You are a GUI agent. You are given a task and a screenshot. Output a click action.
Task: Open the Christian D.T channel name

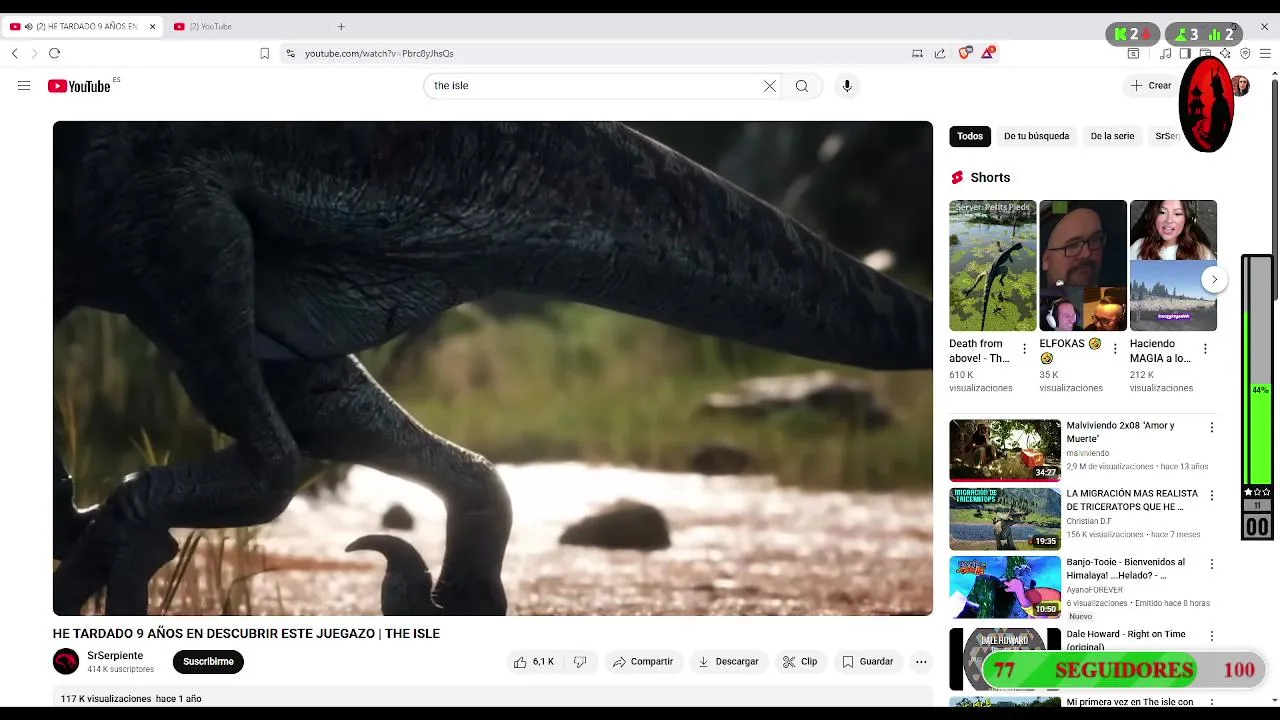point(1089,521)
